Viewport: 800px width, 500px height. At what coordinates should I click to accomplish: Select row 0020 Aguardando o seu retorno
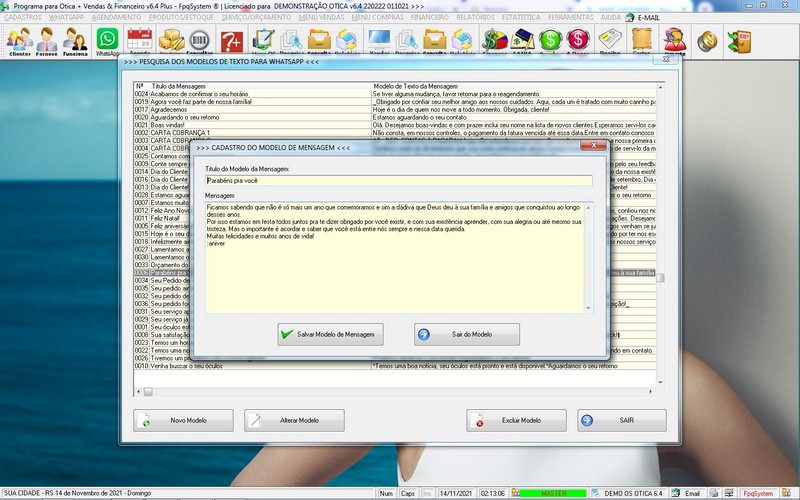(394, 117)
